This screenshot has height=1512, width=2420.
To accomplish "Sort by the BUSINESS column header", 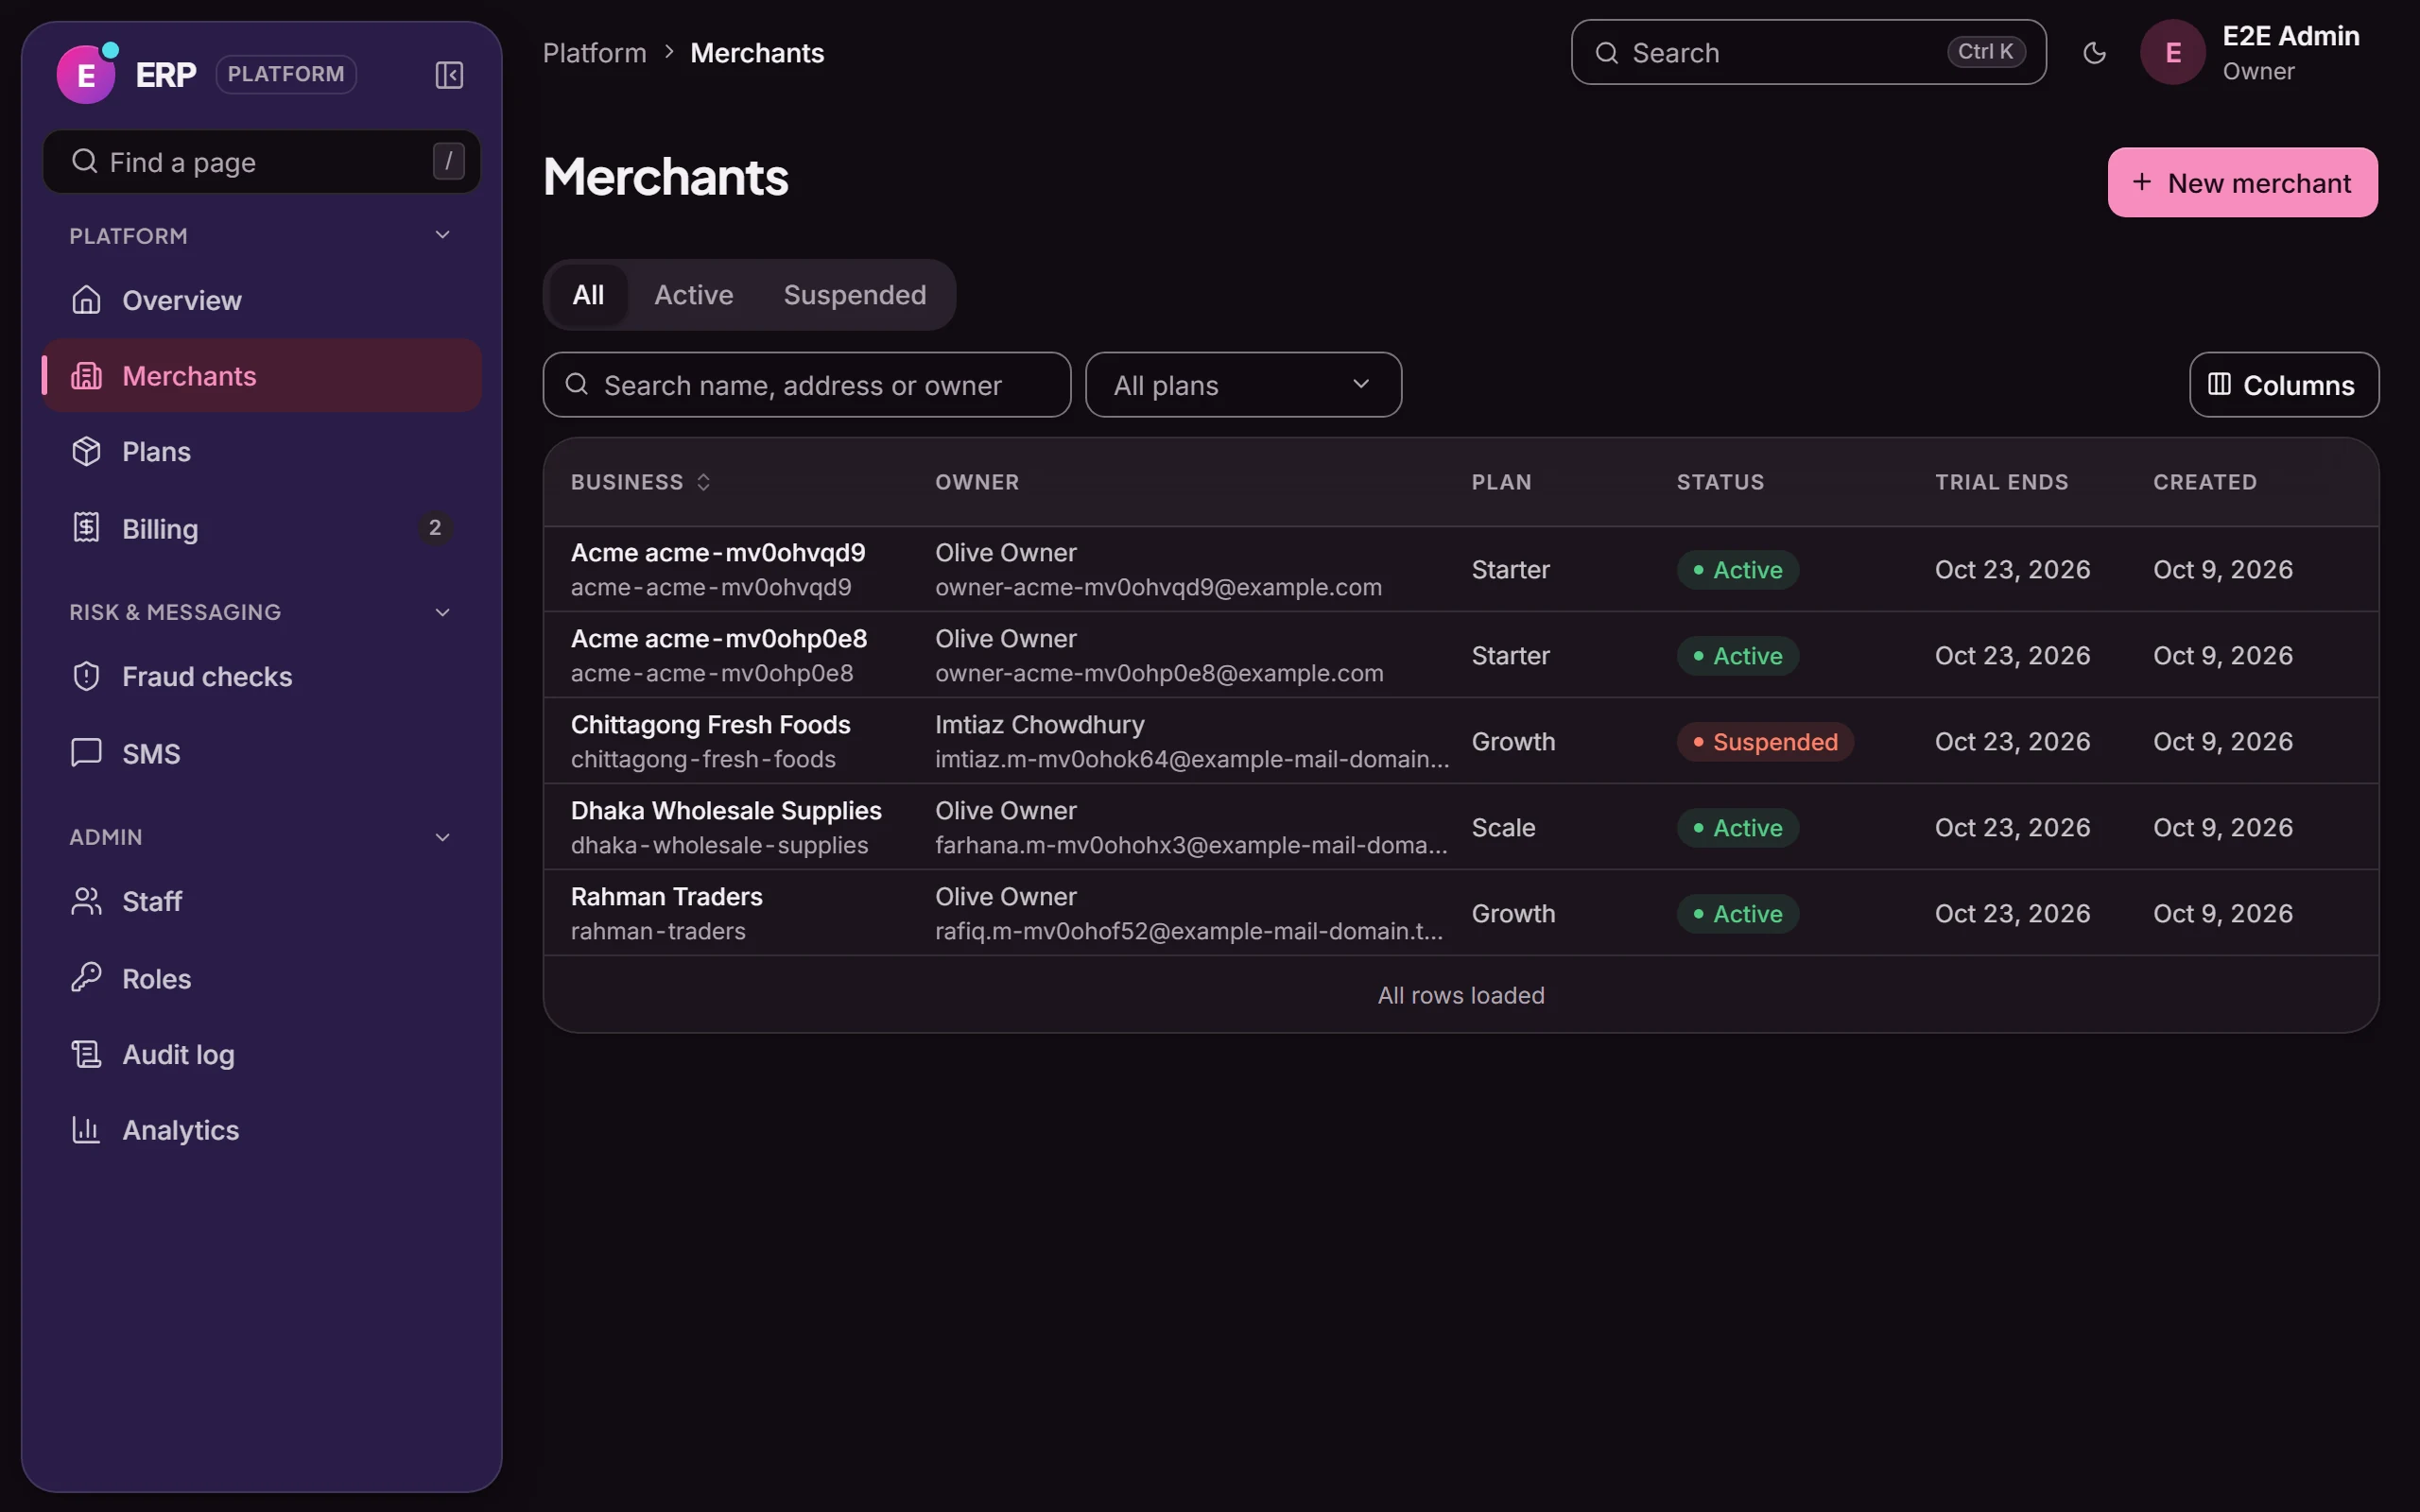I will pyautogui.click(x=640, y=482).
